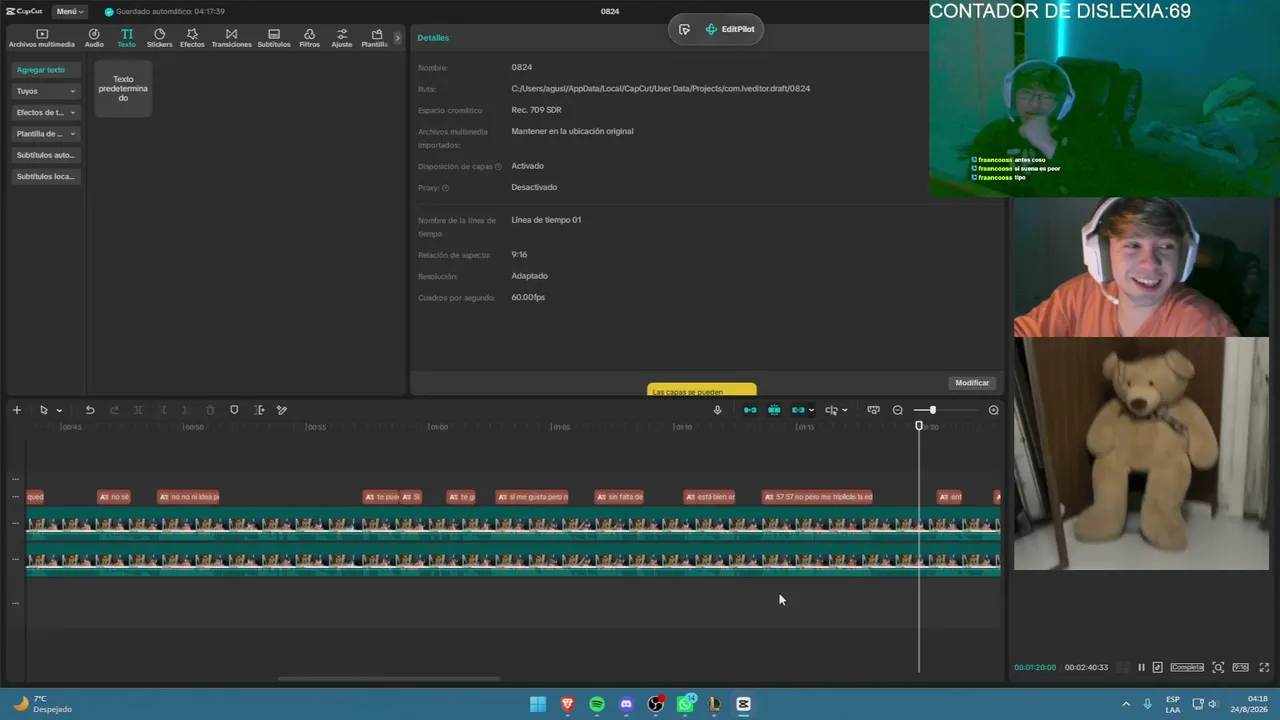Zoom in the timeline
This screenshot has width=1280, height=720.
[x=993, y=410]
